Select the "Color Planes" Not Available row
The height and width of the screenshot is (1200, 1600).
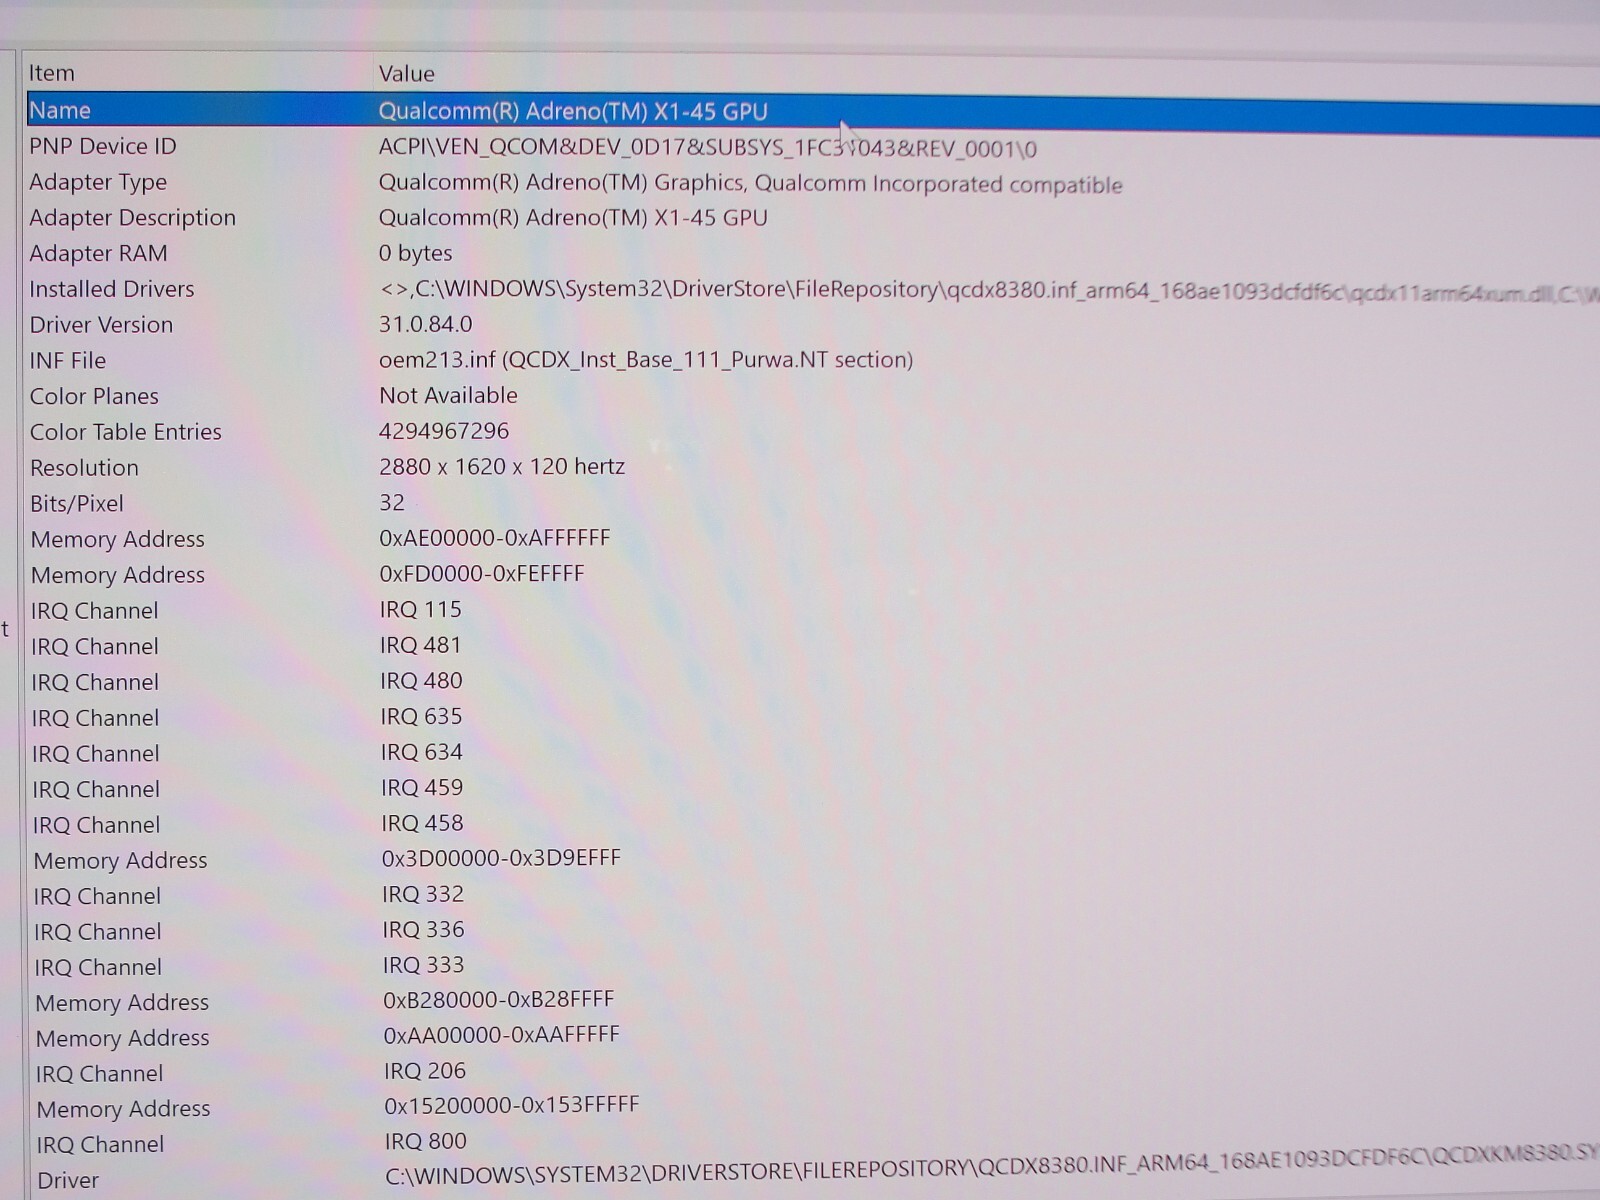[x=812, y=396]
